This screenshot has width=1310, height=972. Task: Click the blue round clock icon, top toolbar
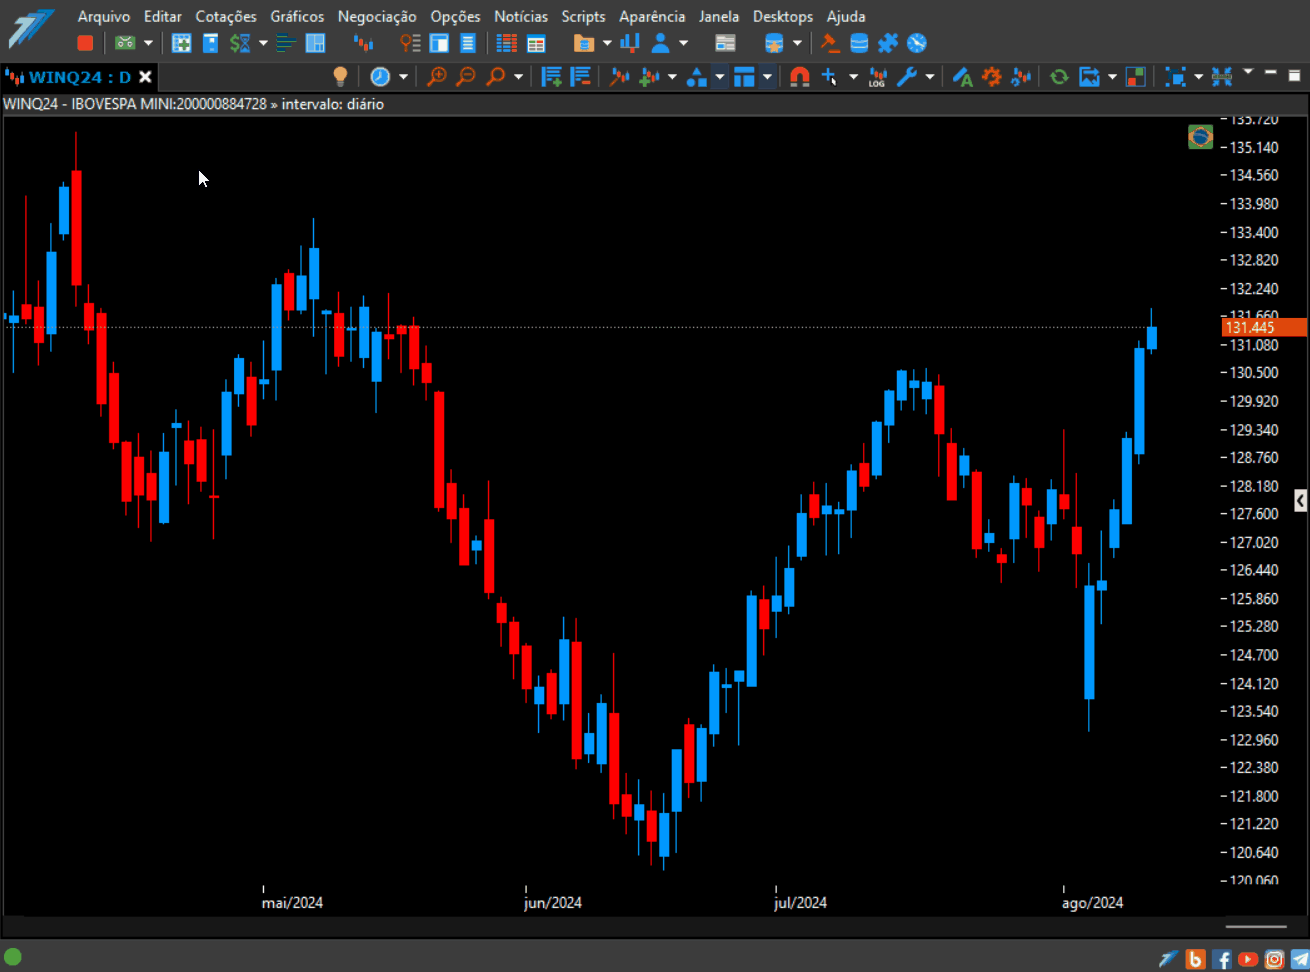(917, 43)
